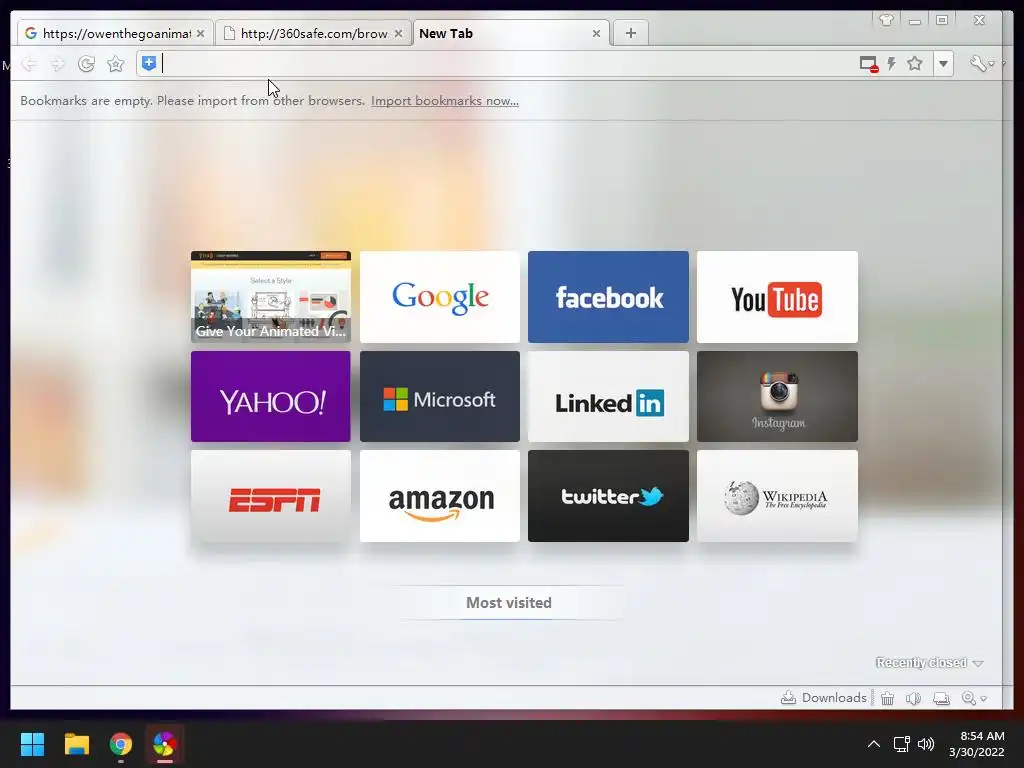The height and width of the screenshot is (768, 1024).
Task: Select the Most visited section label
Action: pyautogui.click(x=509, y=603)
